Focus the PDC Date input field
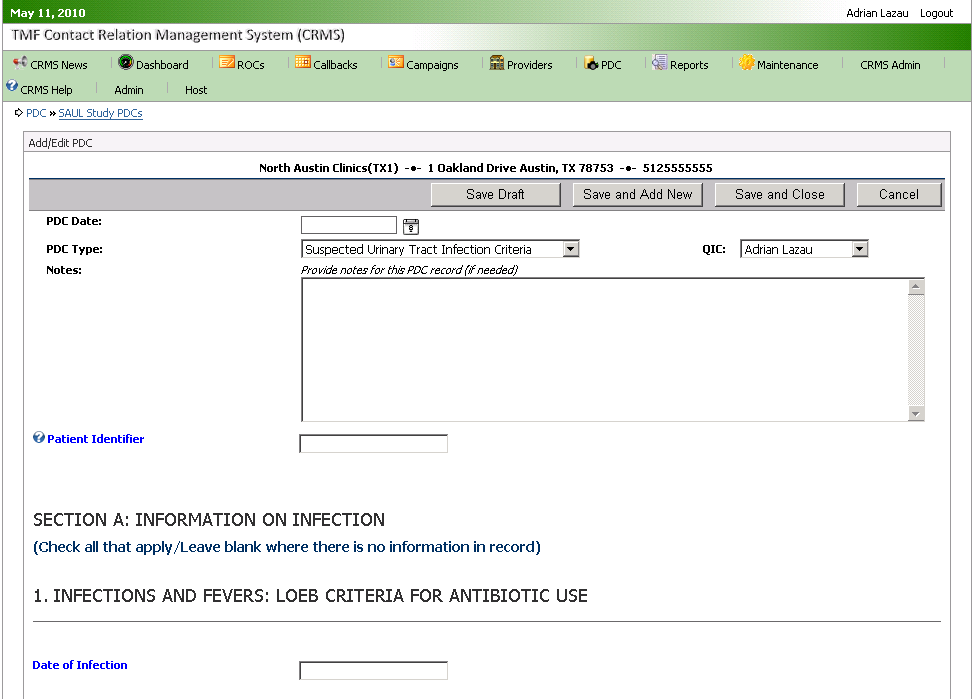Image resolution: width=975 pixels, height=699 pixels. tap(349, 225)
